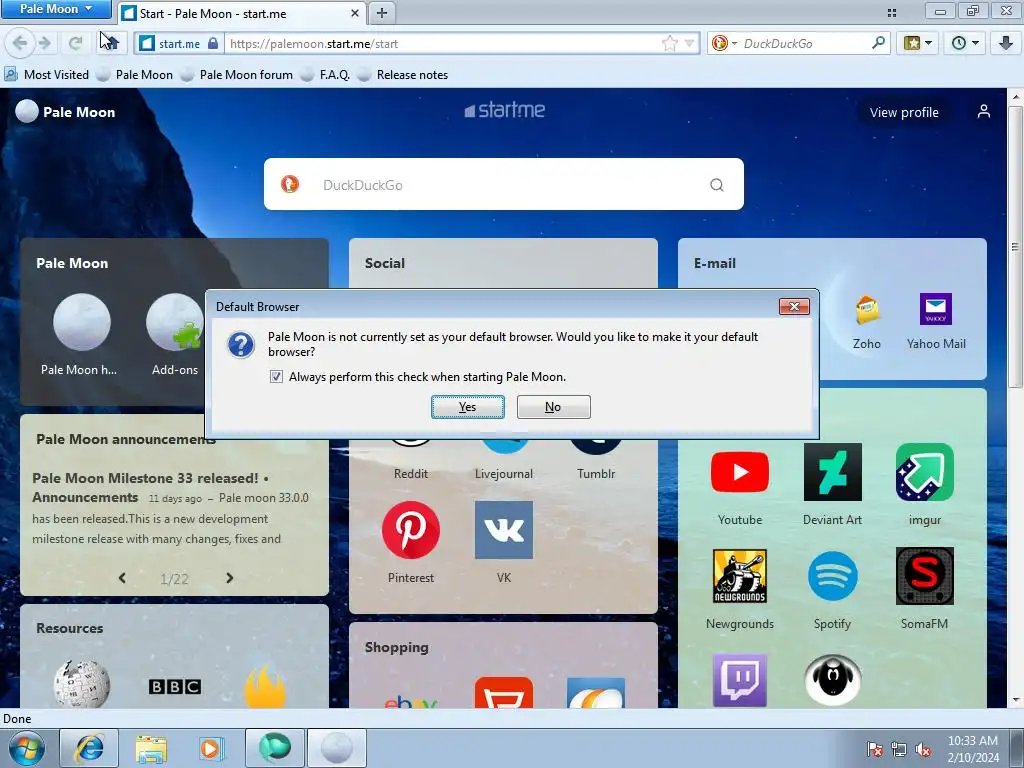Click the user account icon
Image resolution: width=1024 pixels, height=768 pixels.
984,112
